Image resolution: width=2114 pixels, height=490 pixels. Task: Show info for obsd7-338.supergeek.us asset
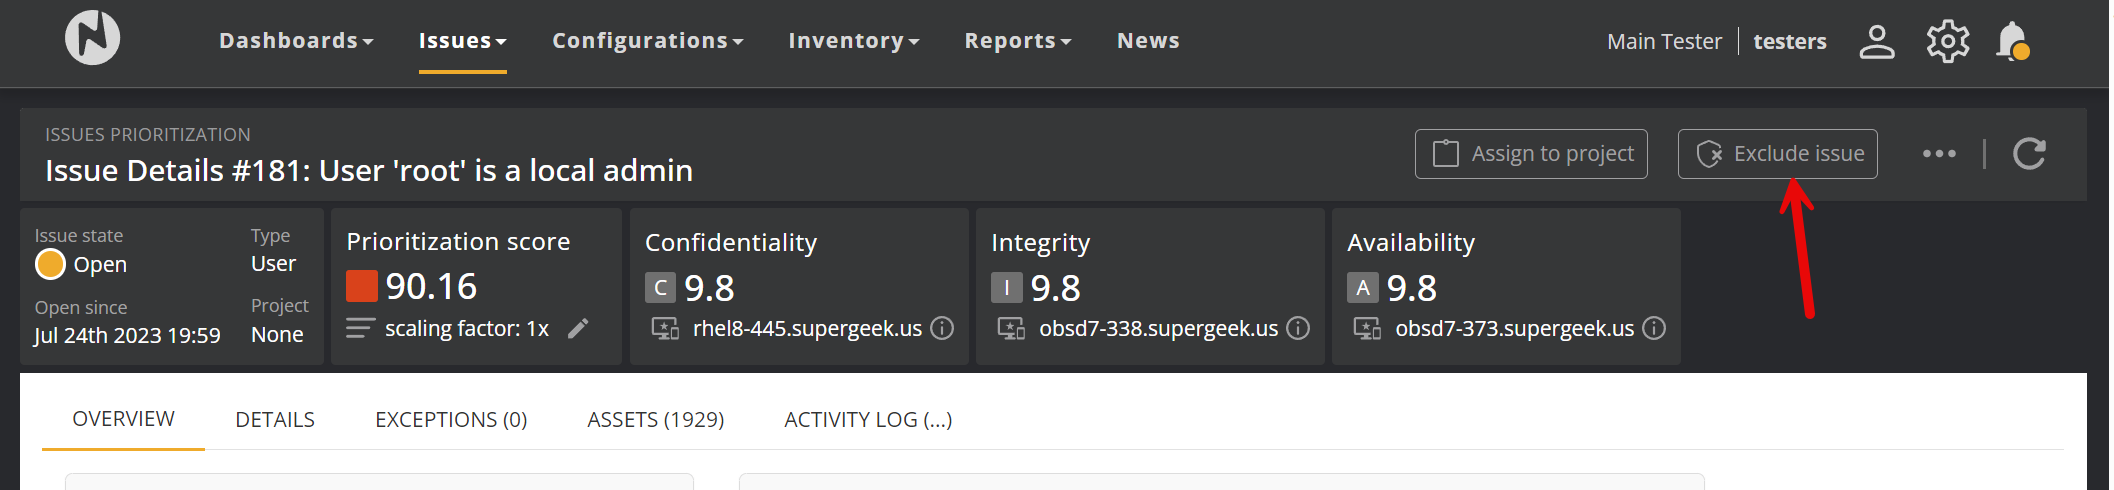tap(1298, 329)
